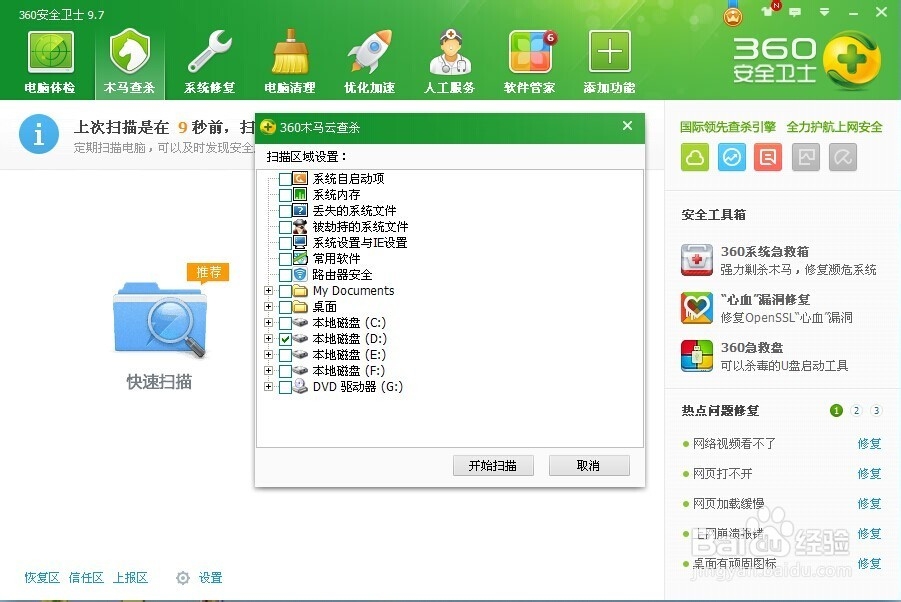
Task: Click 360 yellow plus logo
Action: click(x=851, y=60)
